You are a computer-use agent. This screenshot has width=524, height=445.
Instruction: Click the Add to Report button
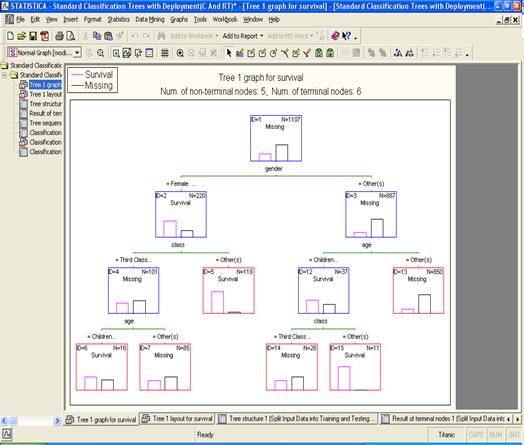(x=240, y=36)
